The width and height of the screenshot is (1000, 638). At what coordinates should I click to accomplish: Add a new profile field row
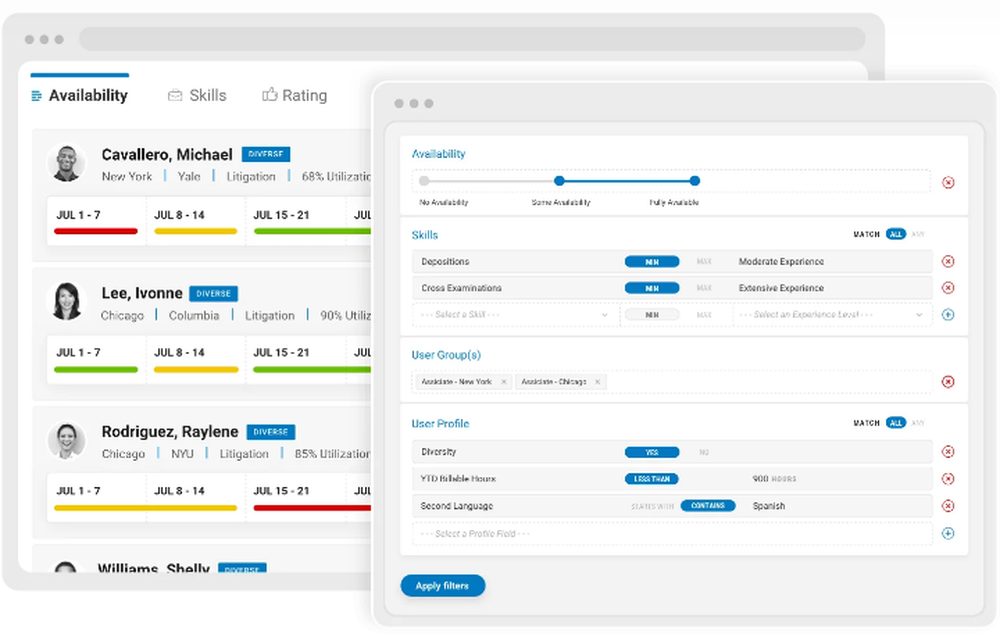pos(948,533)
